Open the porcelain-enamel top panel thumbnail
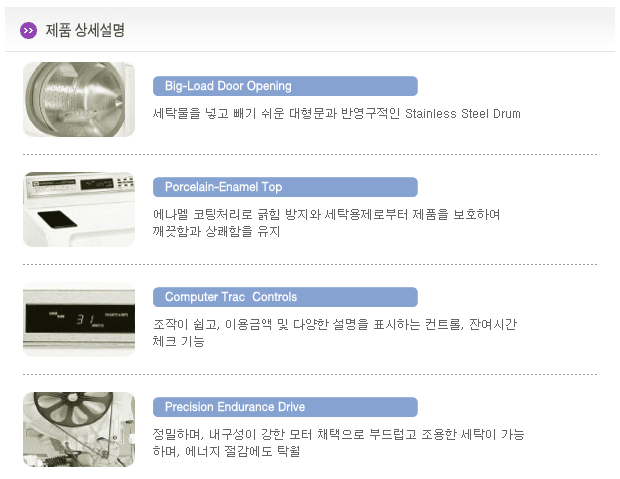 click(x=79, y=209)
